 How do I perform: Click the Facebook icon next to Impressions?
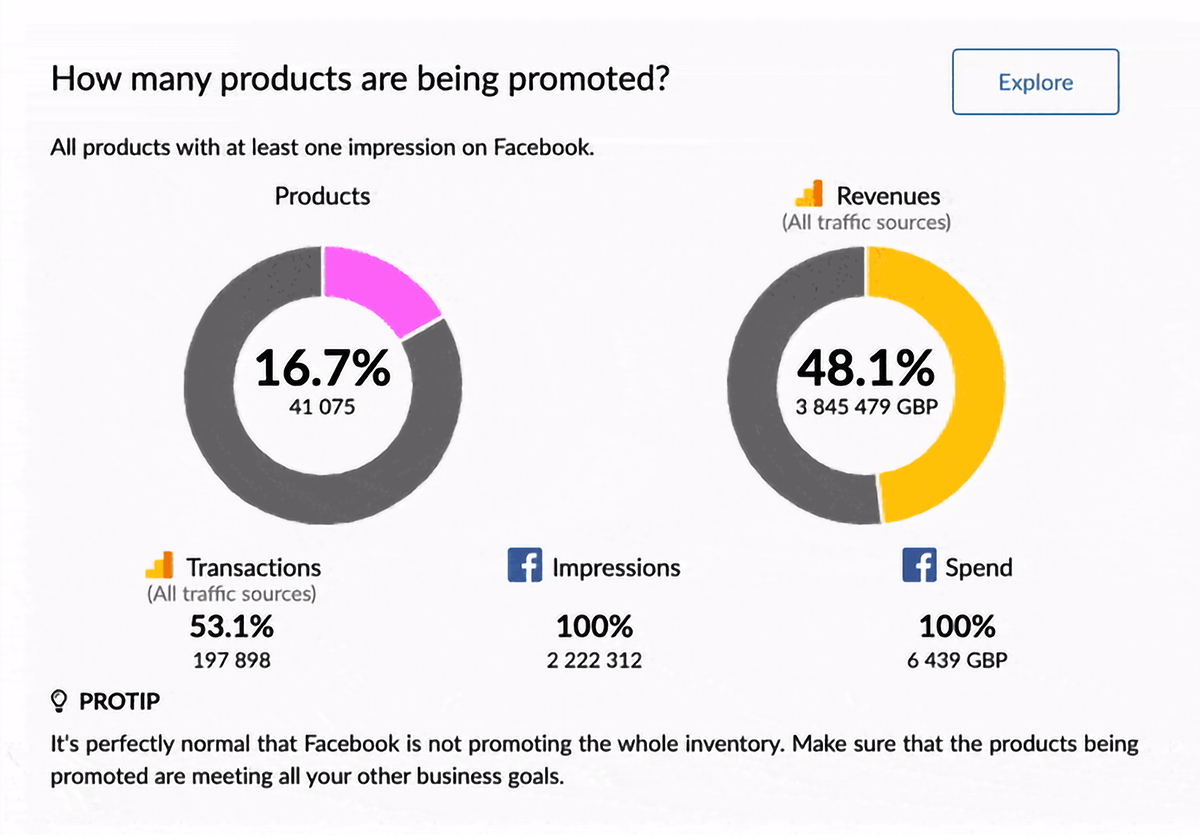[526, 566]
